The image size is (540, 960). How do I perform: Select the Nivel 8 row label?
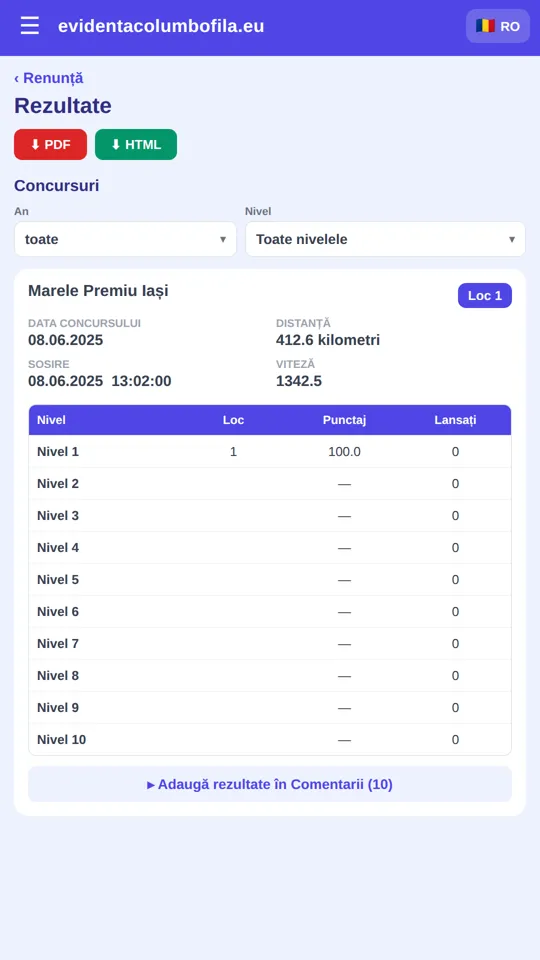[x=58, y=675]
